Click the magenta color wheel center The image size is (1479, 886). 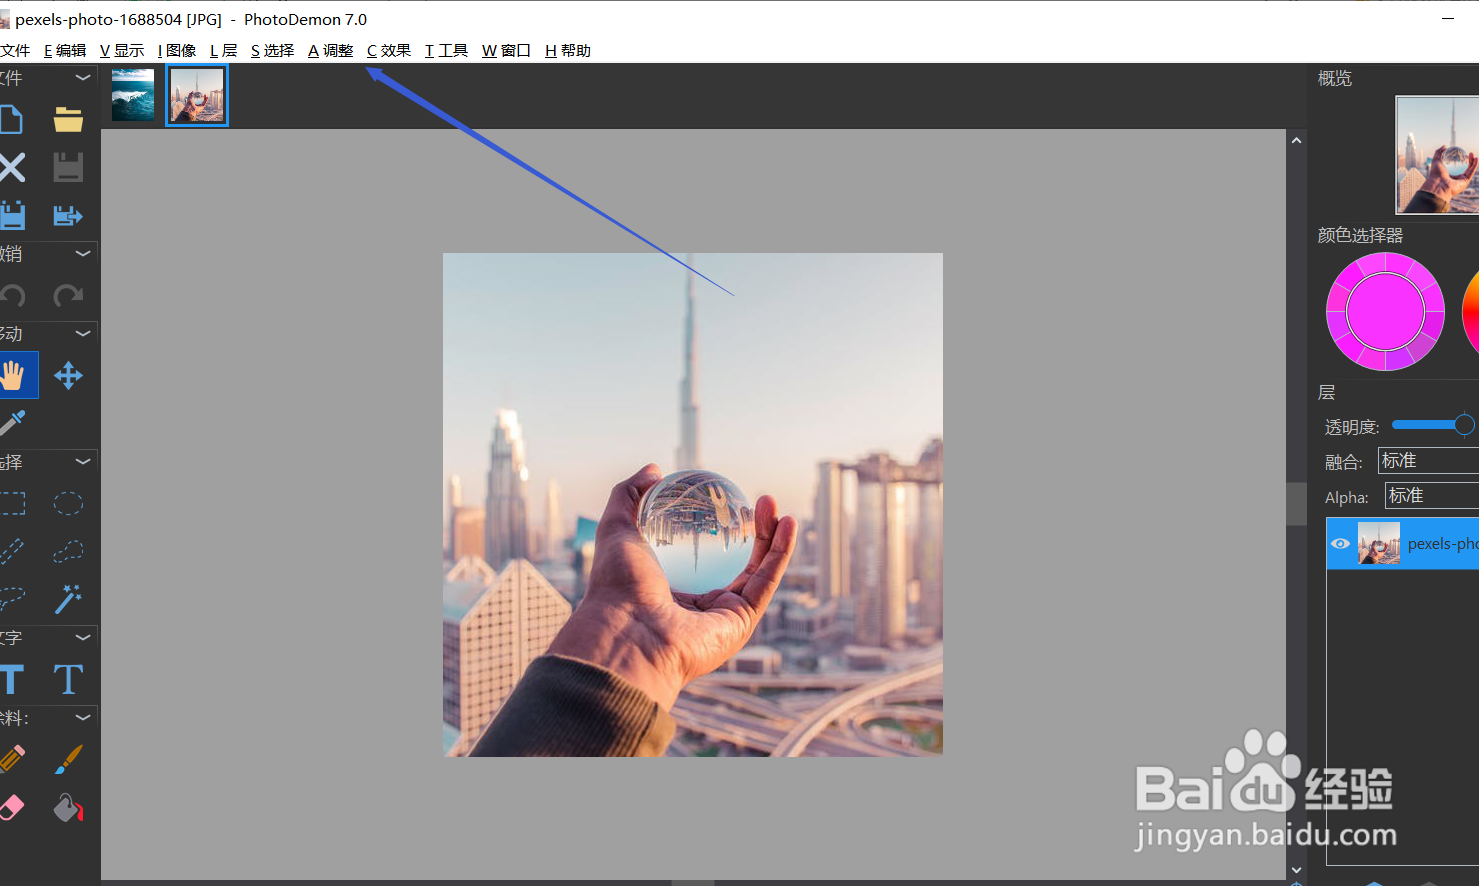[x=1385, y=312]
